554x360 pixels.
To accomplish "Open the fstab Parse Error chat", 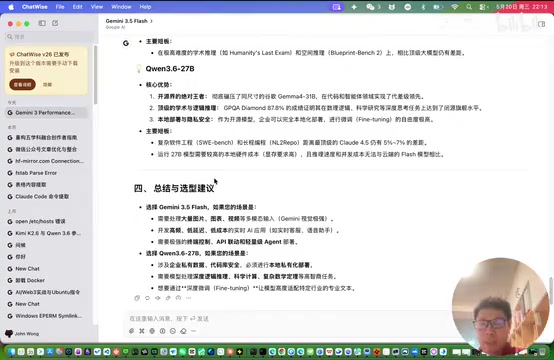I will [x=46, y=173].
